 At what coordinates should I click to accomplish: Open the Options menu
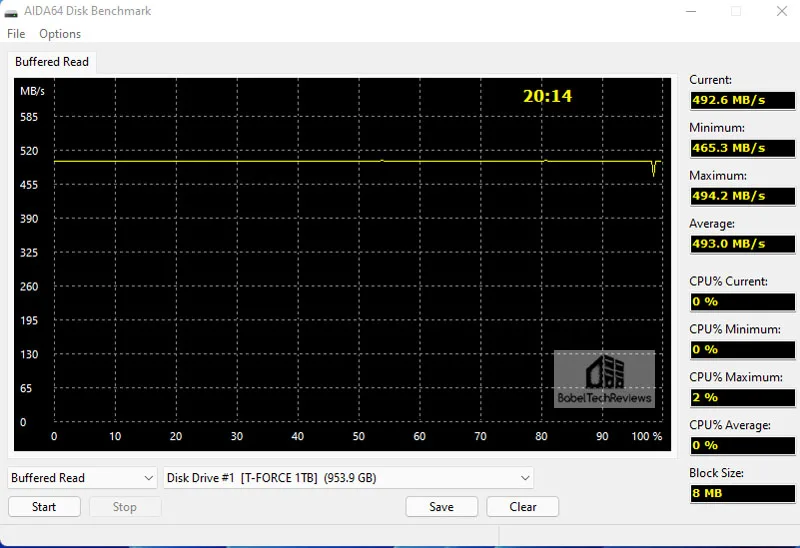[60, 34]
